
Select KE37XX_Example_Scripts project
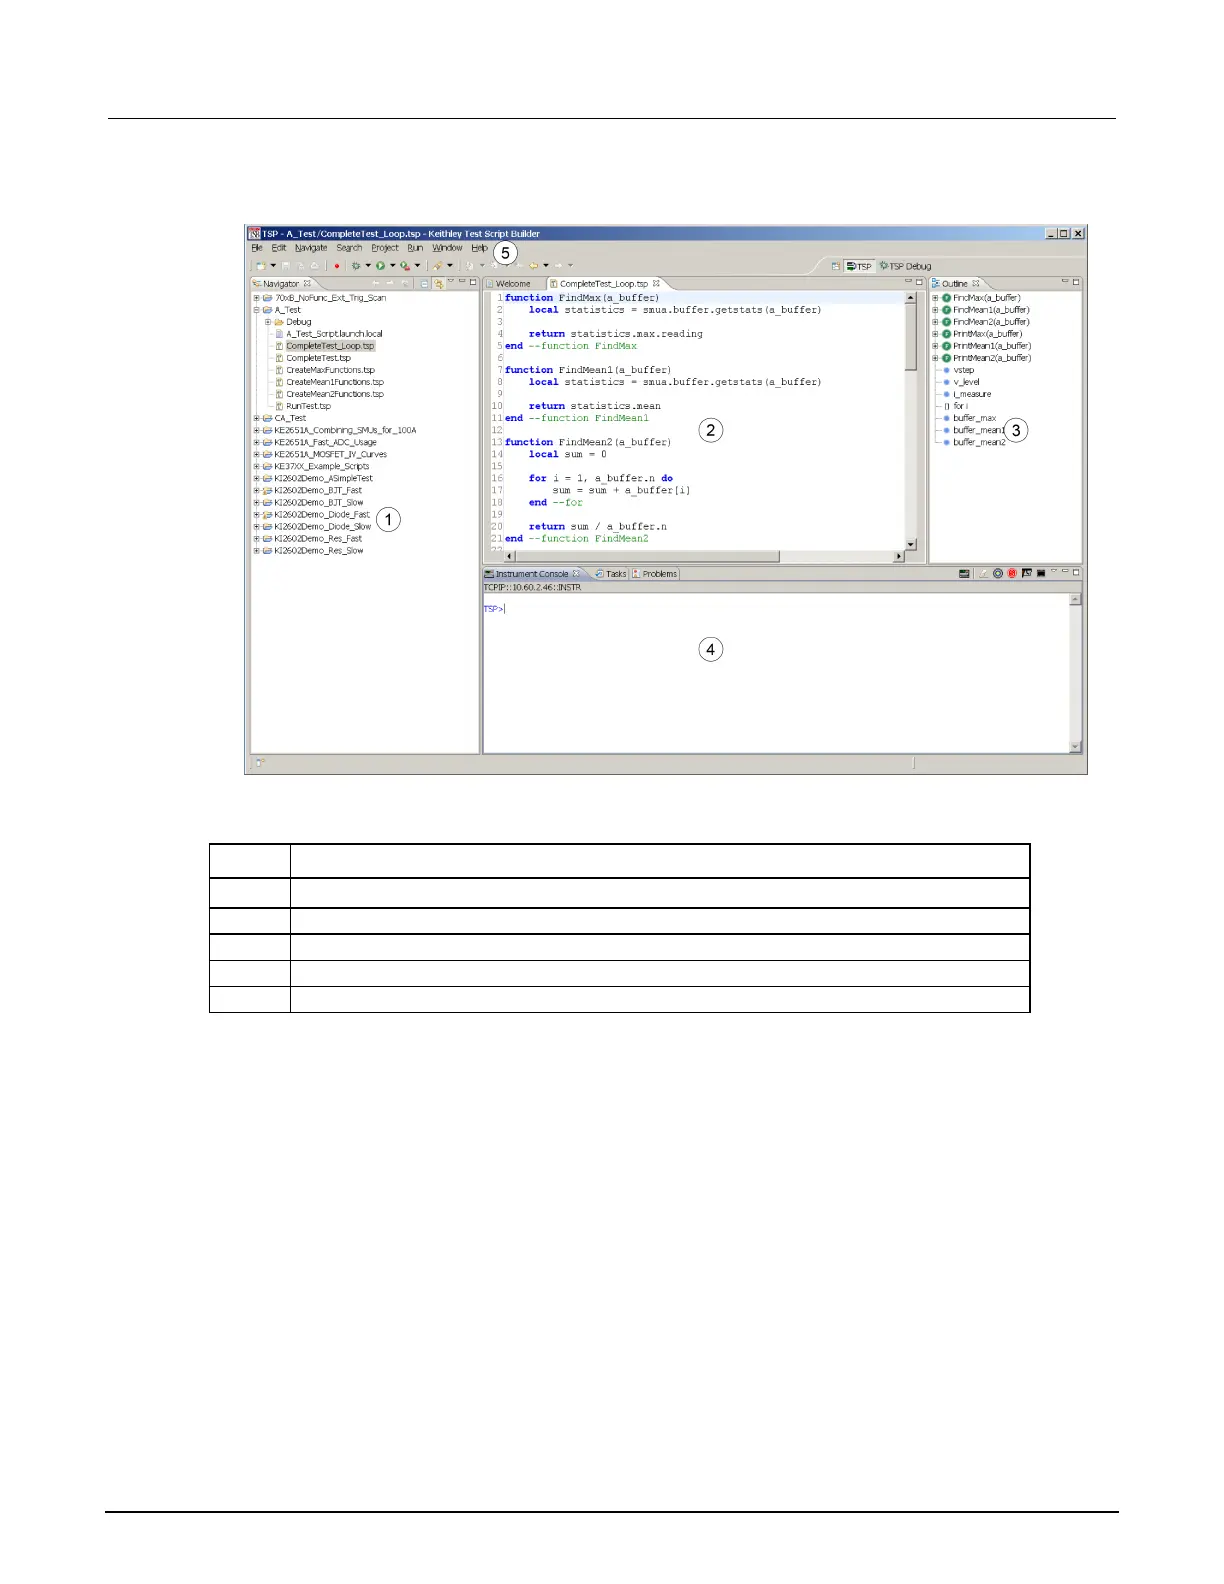(322, 466)
